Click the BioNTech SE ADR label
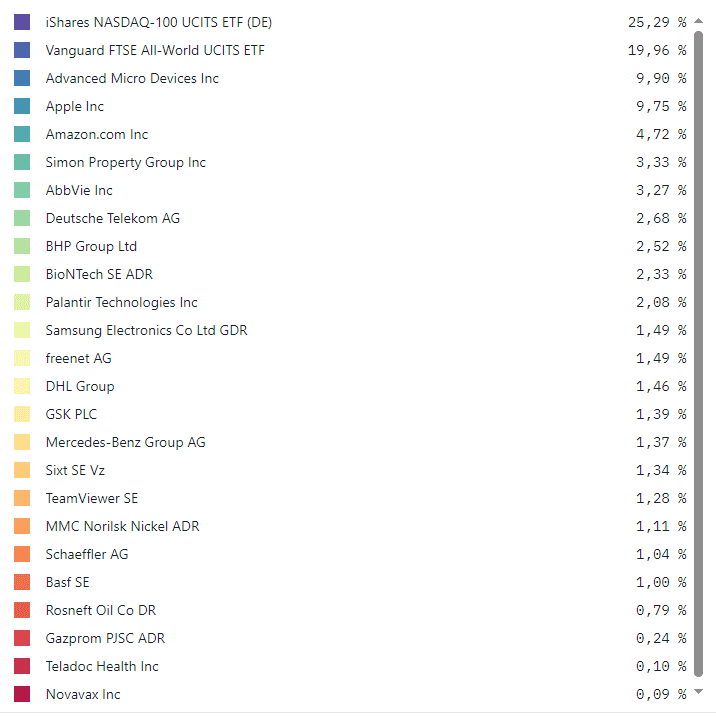The width and height of the screenshot is (716, 716). (x=100, y=274)
